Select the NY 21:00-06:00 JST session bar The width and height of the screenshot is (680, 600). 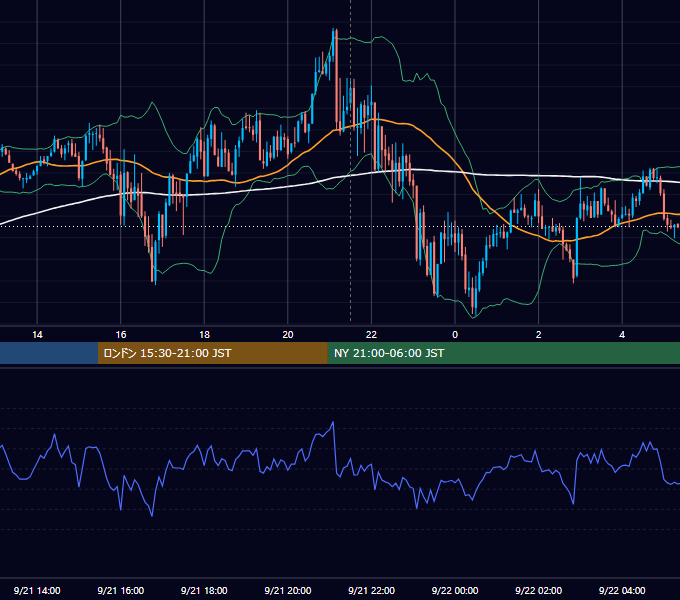(x=503, y=353)
